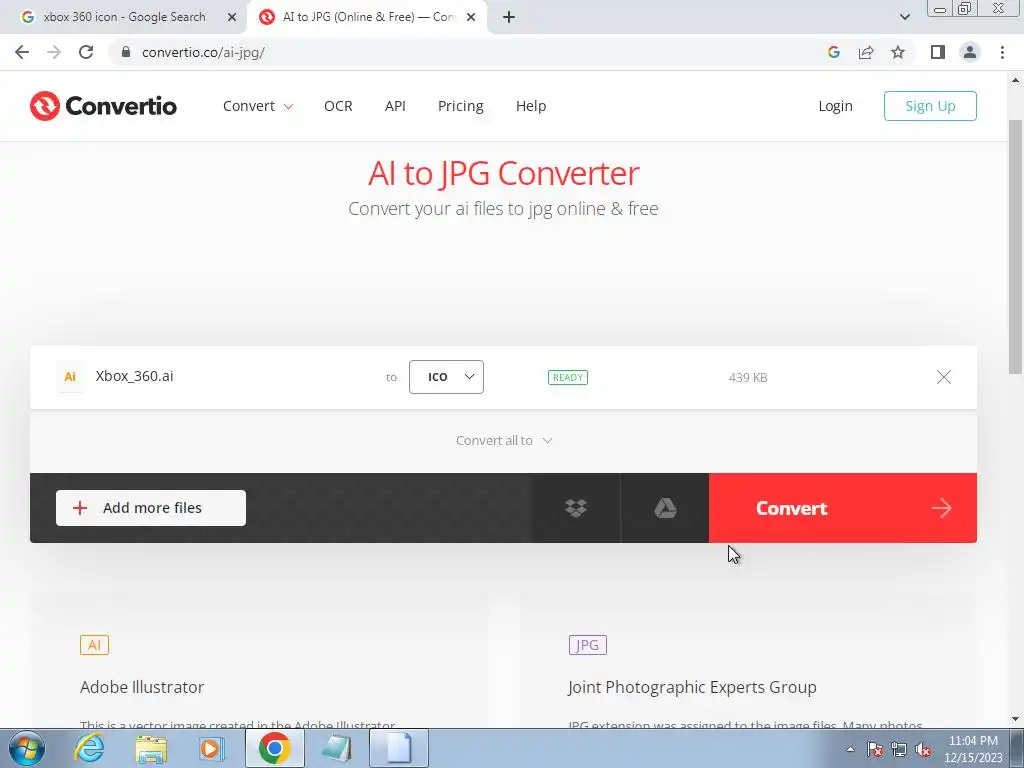Show hidden system tray icons
Viewport: 1024px width, 768px height.
tap(850, 749)
